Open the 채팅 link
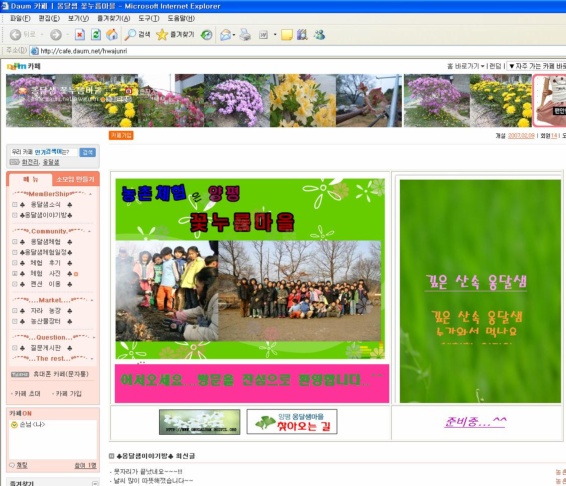566x486 pixels. pos(22,465)
